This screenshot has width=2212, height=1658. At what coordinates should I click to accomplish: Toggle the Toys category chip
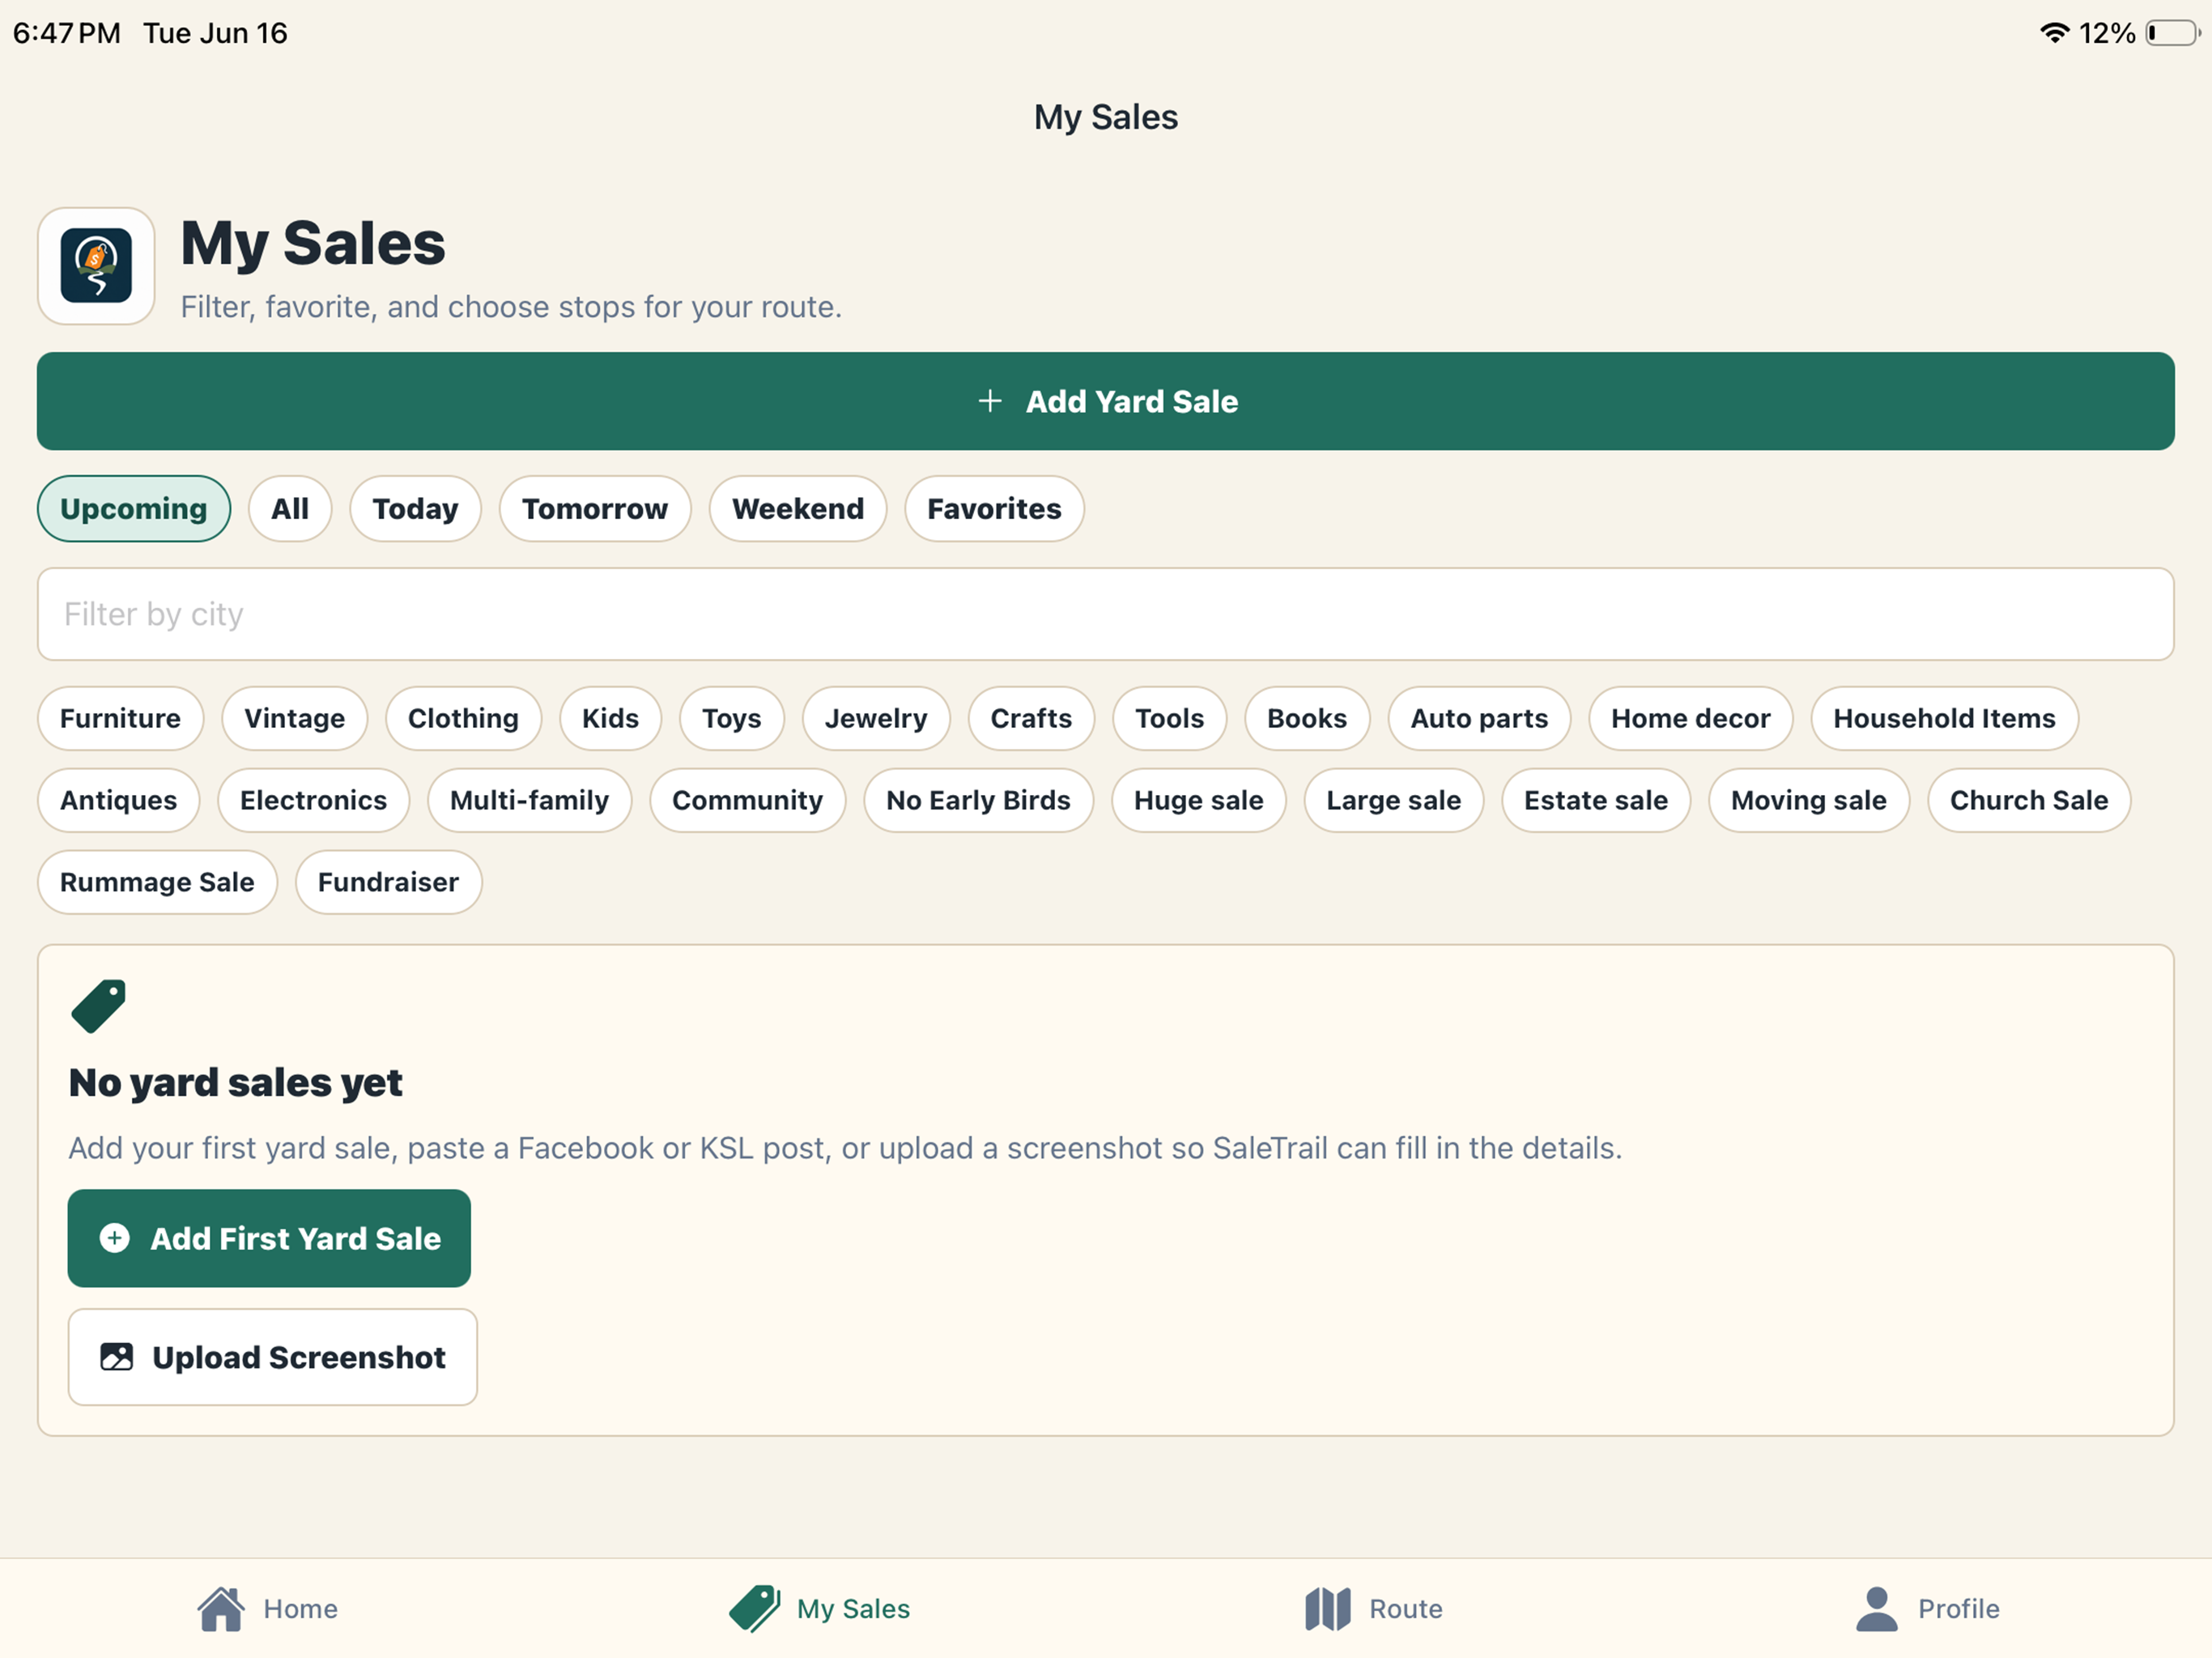(731, 718)
